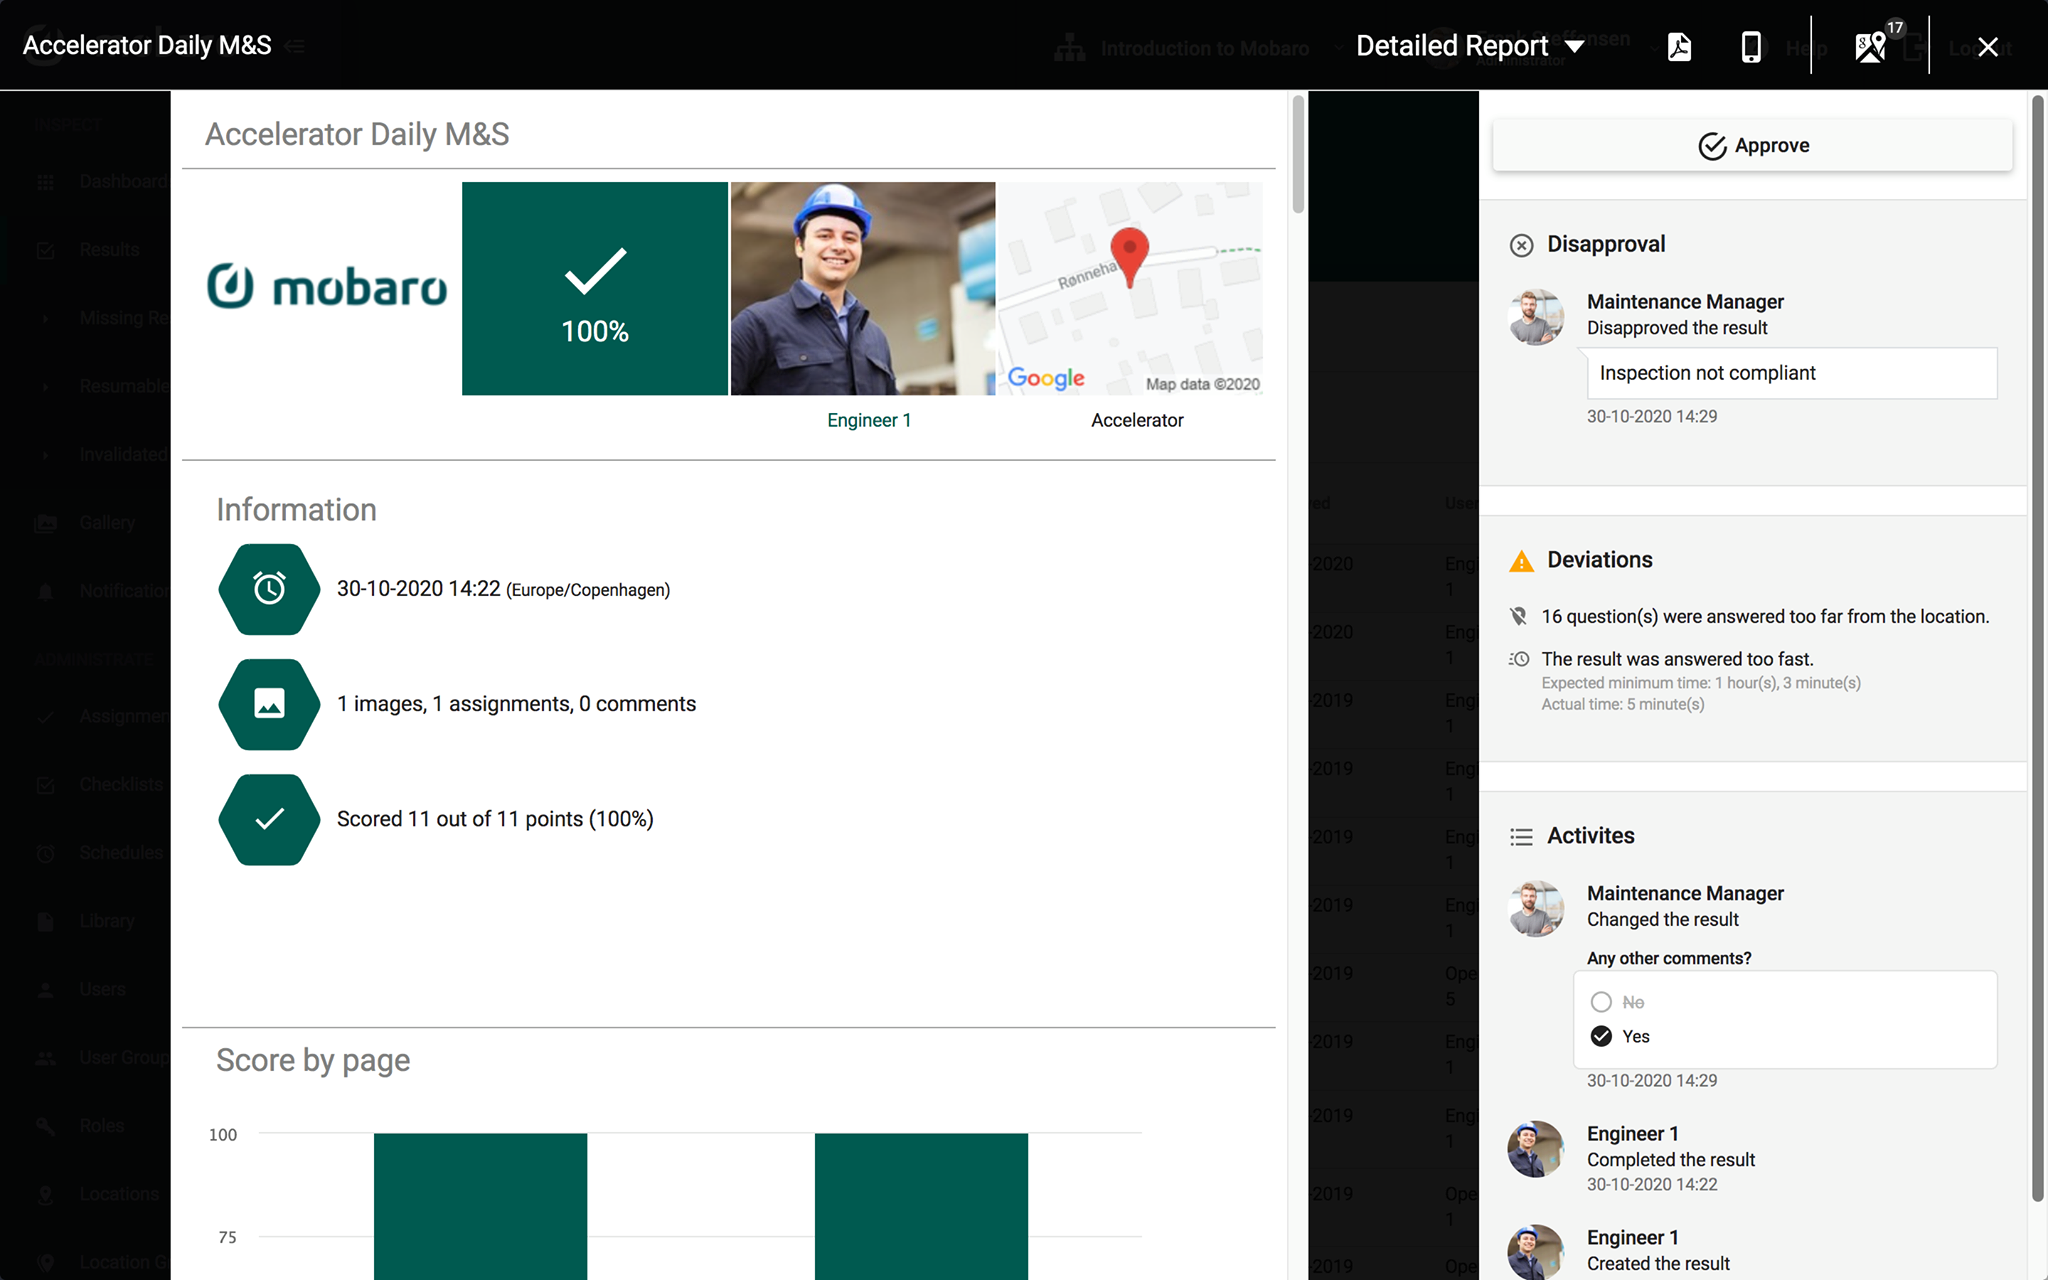Screen dimensions: 2048x1280
Task: Click the 'Inspection not compliant' comment box
Action: point(1792,373)
